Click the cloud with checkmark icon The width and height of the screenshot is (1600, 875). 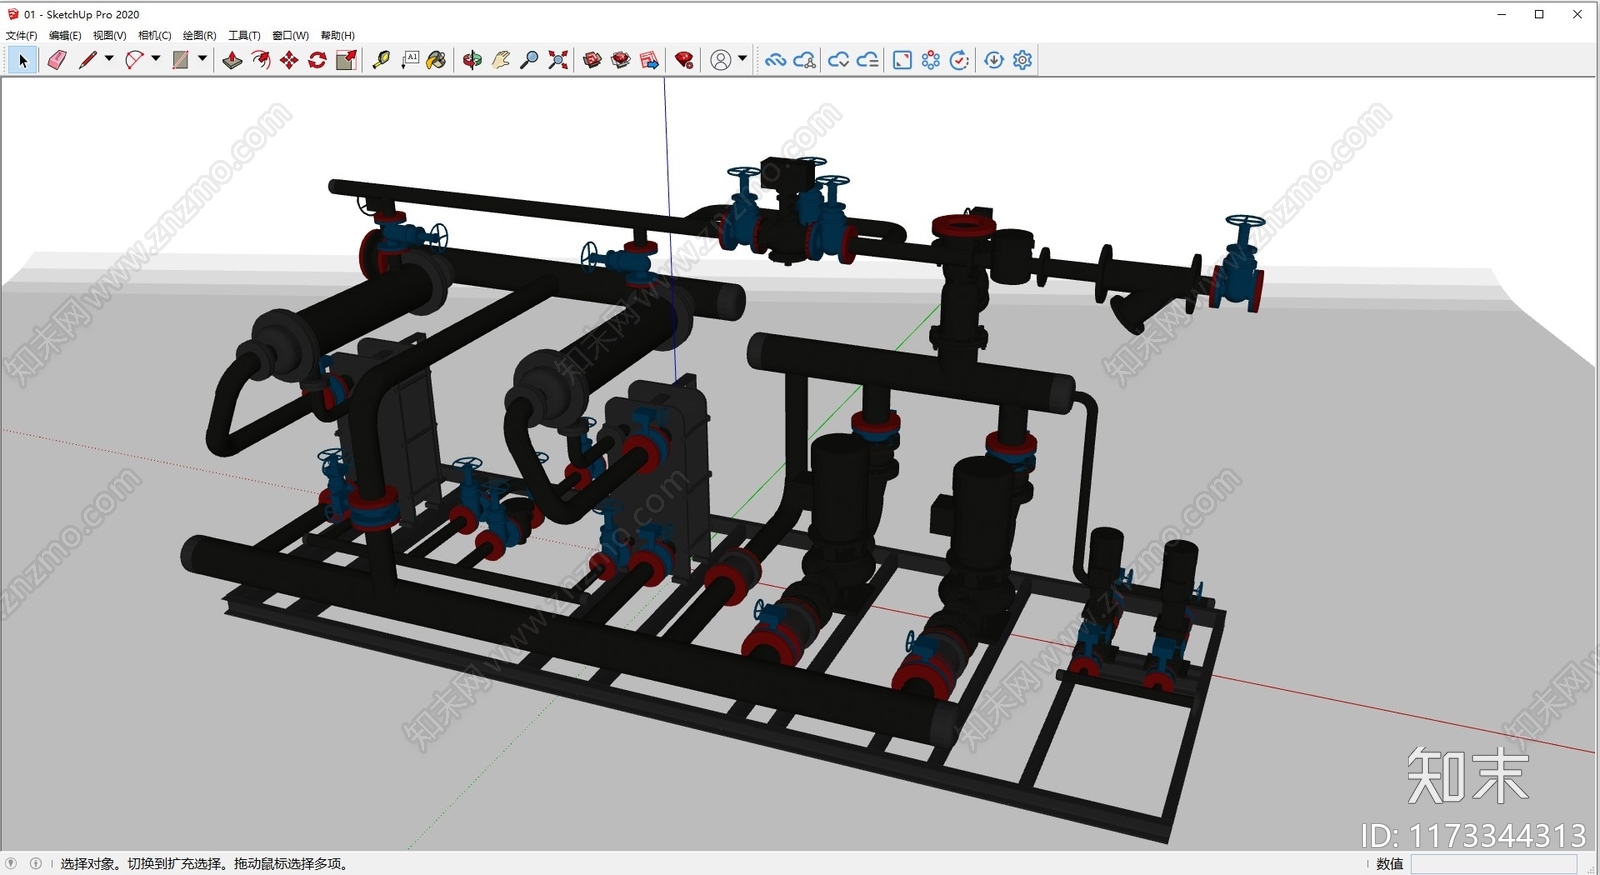[x=838, y=61]
